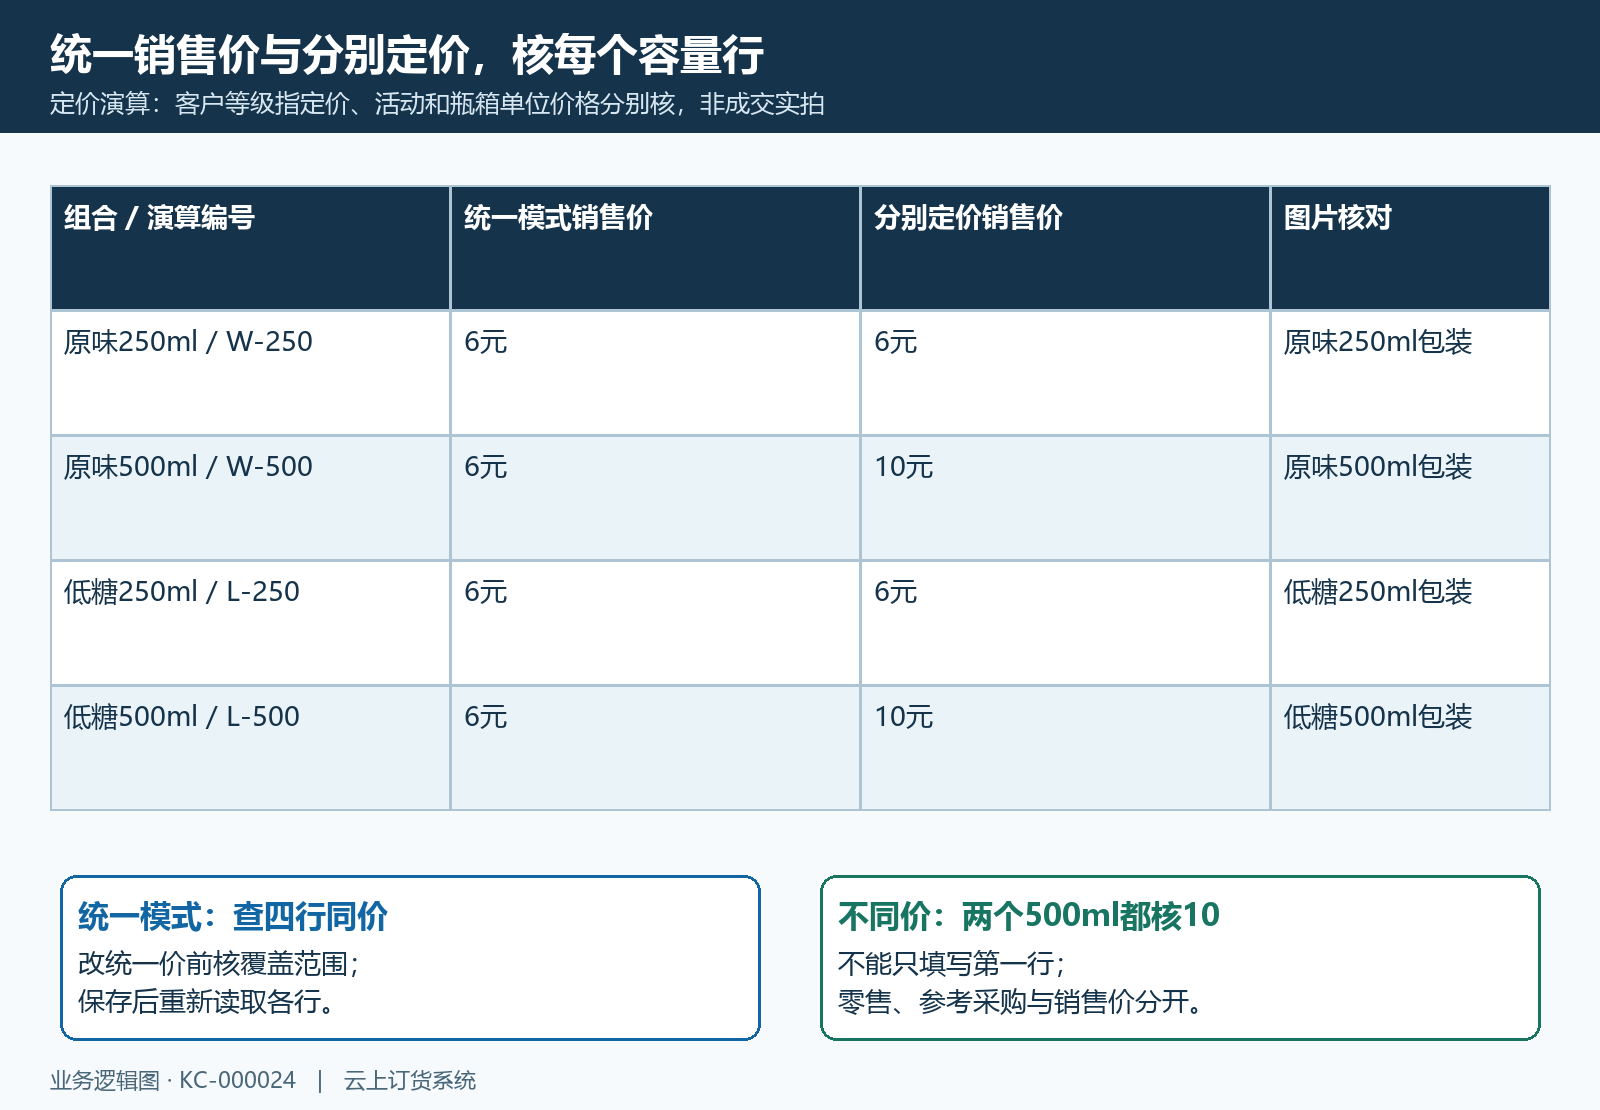Select the line 改统一价前核覆盖范围
Viewport: 1600px width, 1110px height.
[x=219, y=964]
